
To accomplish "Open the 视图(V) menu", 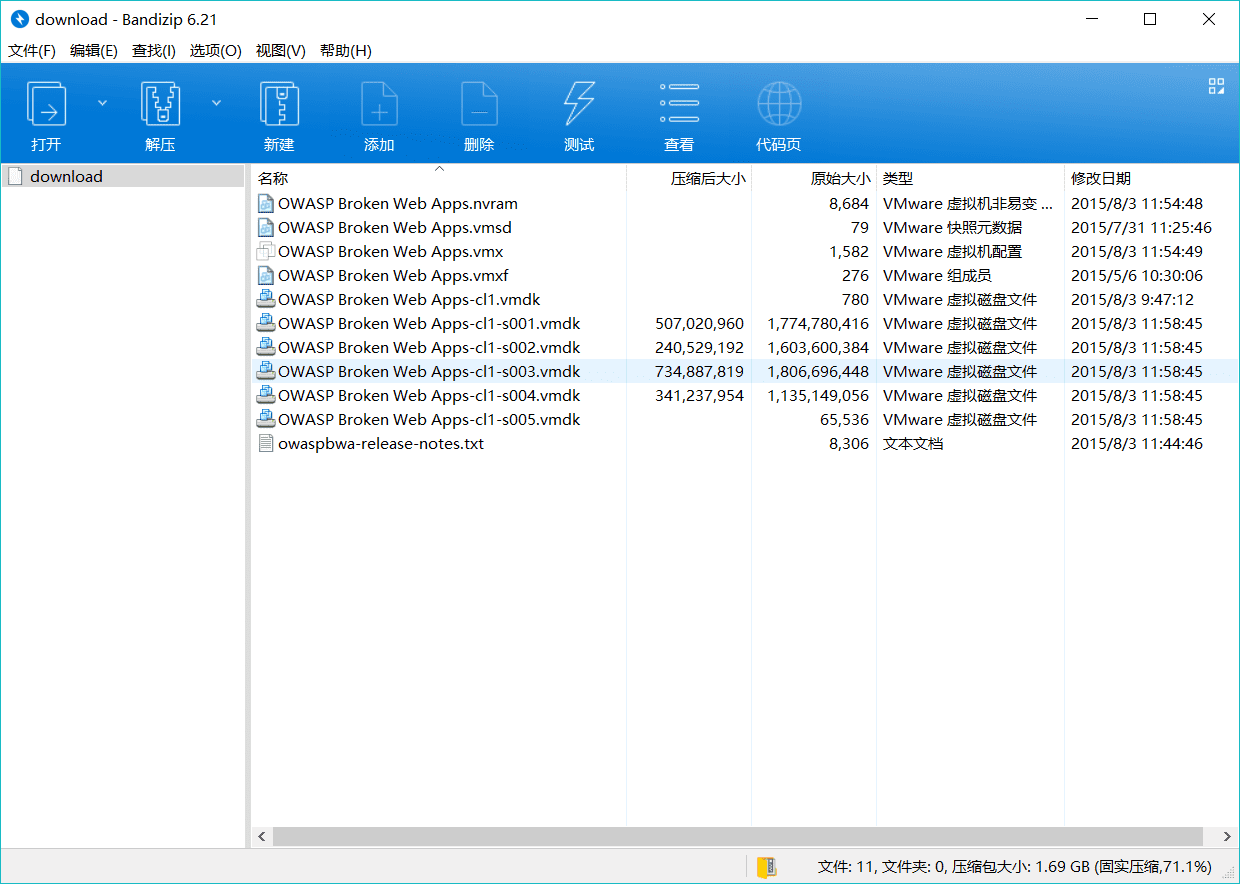I will (281, 50).
